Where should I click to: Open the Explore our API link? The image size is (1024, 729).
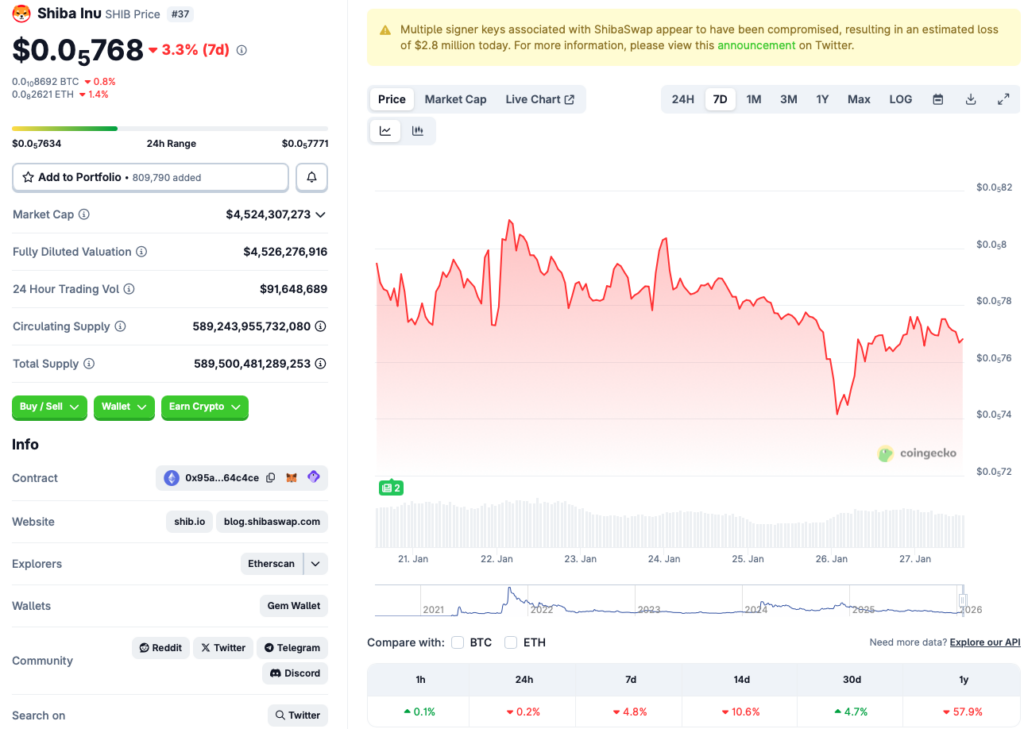click(x=984, y=642)
